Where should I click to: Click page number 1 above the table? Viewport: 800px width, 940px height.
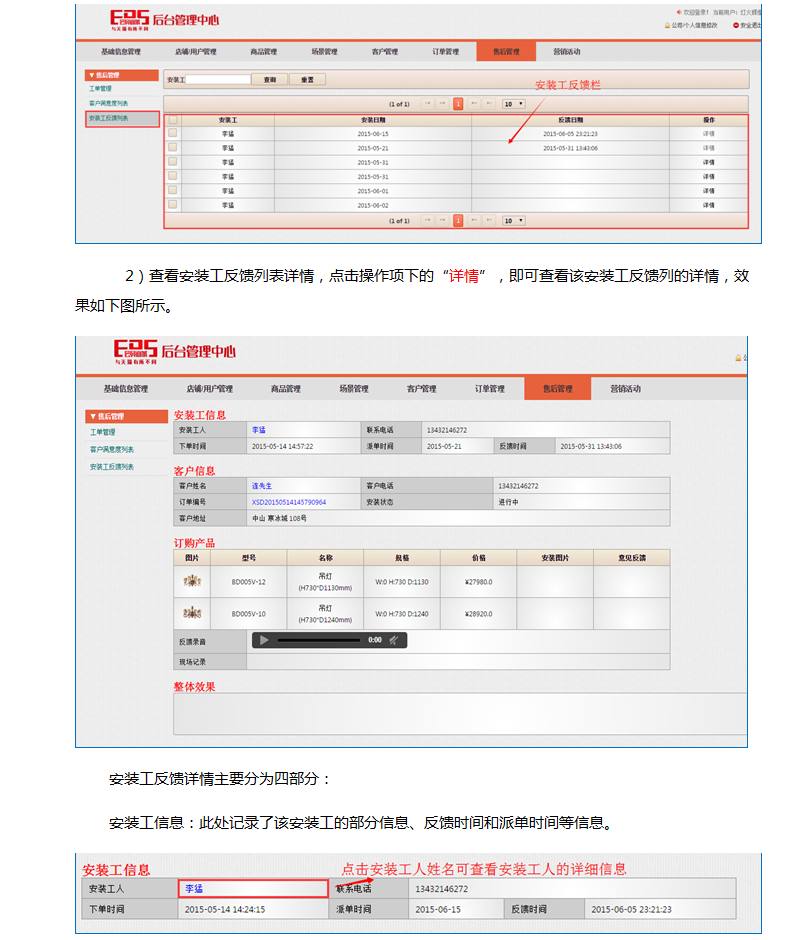pyautogui.click(x=458, y=104)
